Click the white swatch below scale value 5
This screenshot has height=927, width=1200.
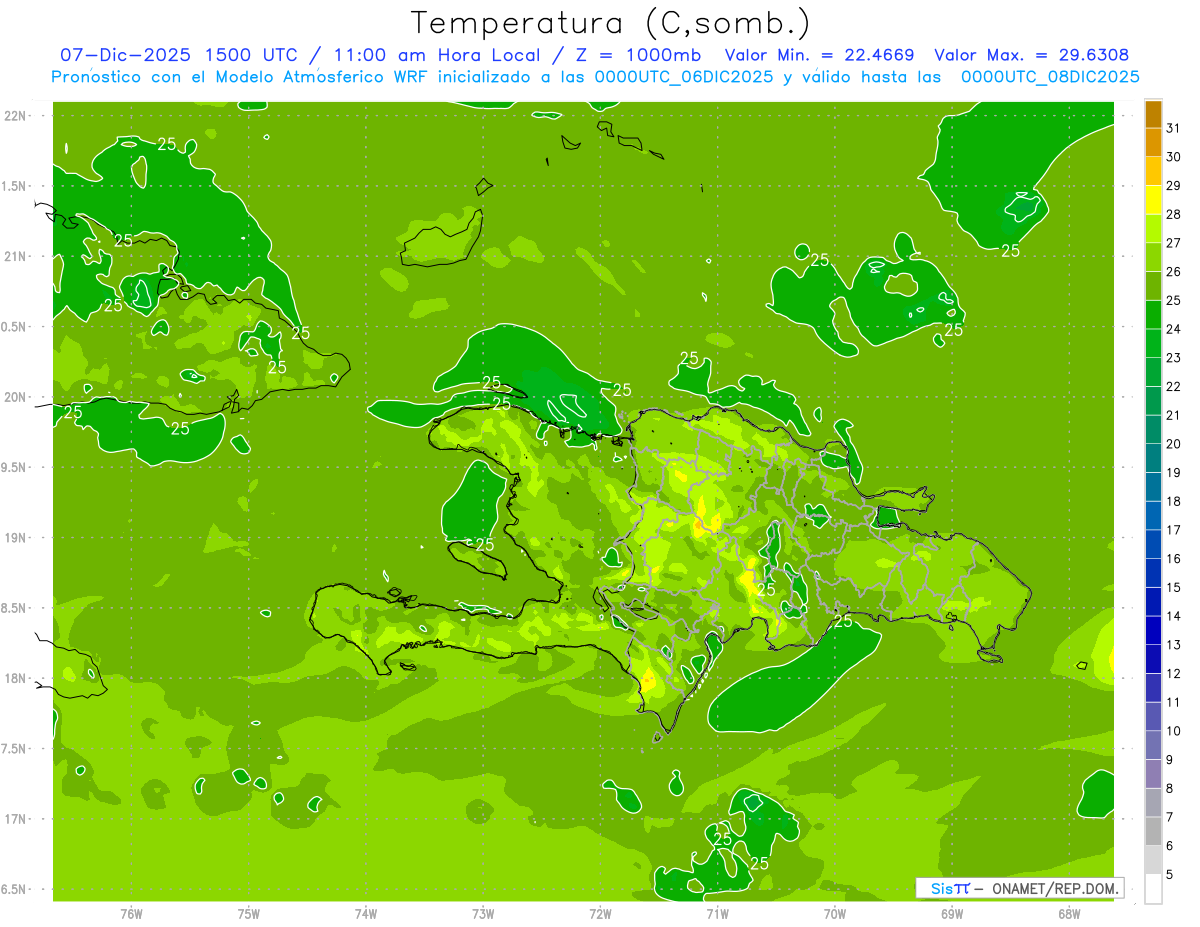tap(1154, 889)
